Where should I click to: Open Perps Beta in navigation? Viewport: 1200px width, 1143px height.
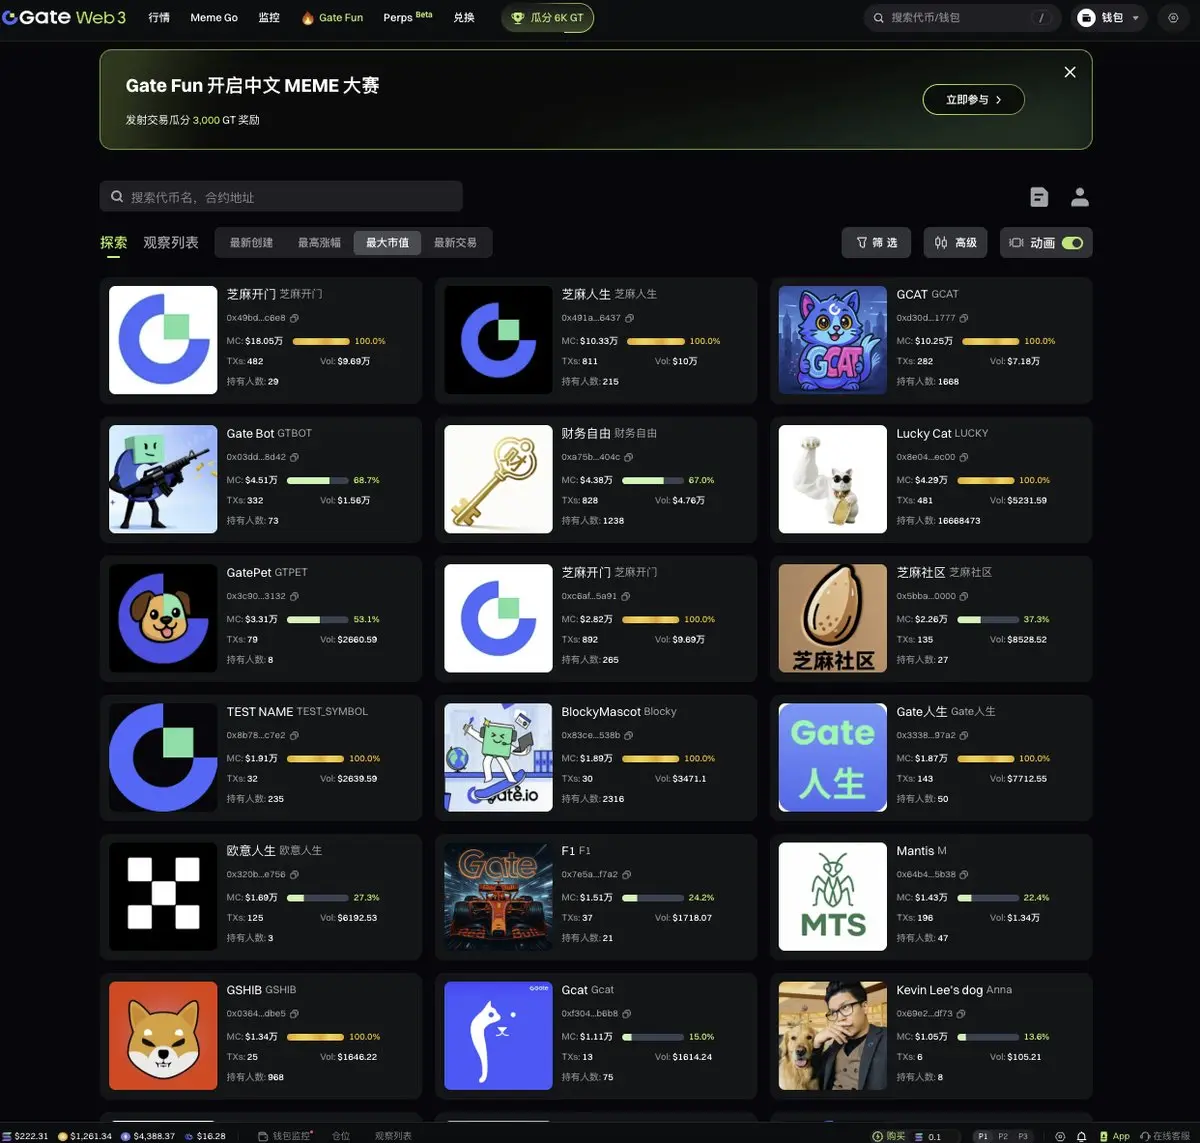(x=407, y=17)
